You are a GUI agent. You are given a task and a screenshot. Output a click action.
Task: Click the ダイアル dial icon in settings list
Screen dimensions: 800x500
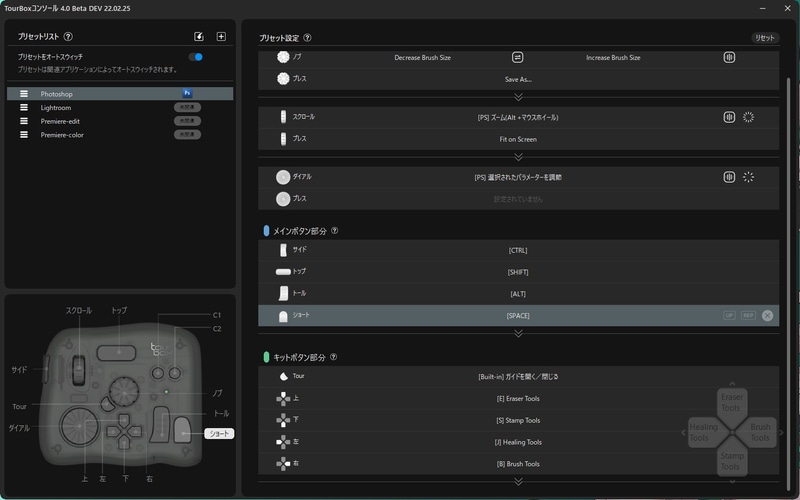283,177
